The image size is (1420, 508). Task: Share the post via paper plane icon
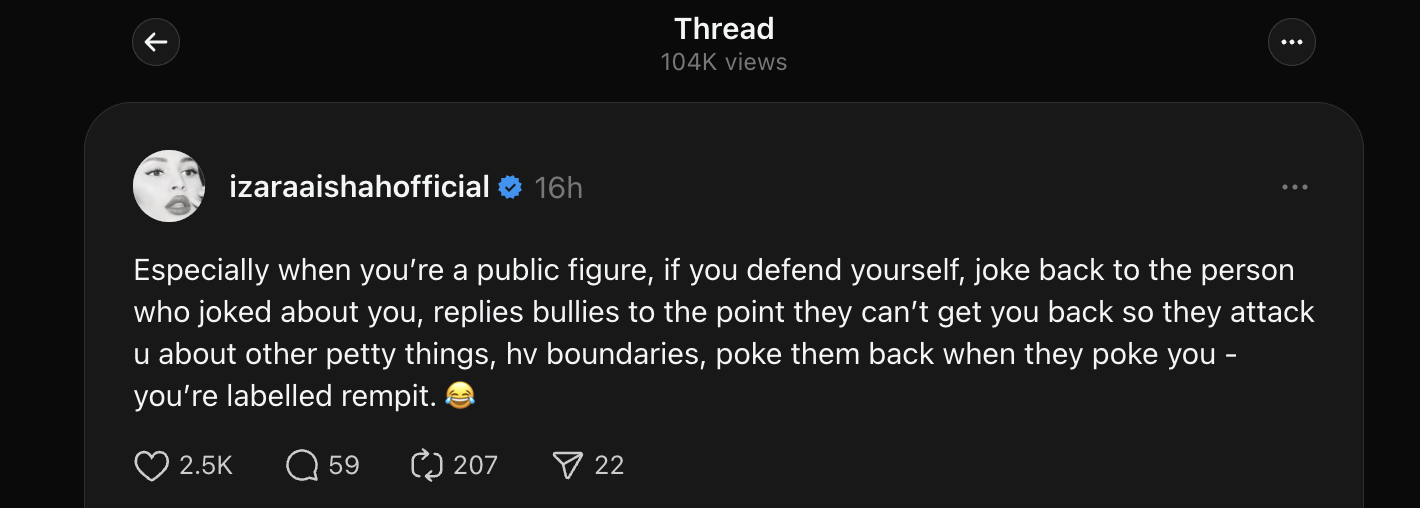click(567, 465)
